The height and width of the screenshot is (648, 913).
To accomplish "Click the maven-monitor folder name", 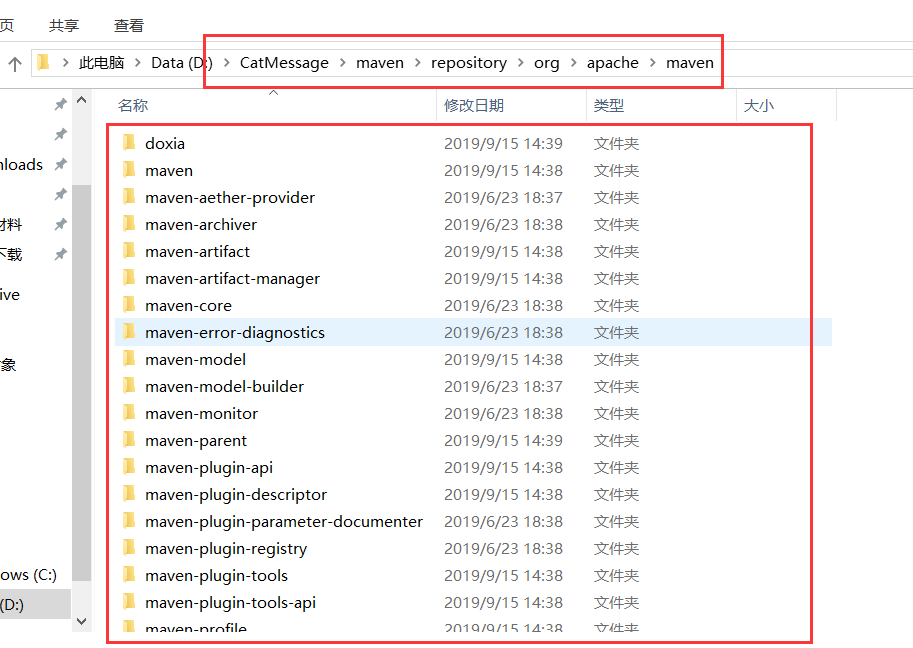I will click(201, 413).
